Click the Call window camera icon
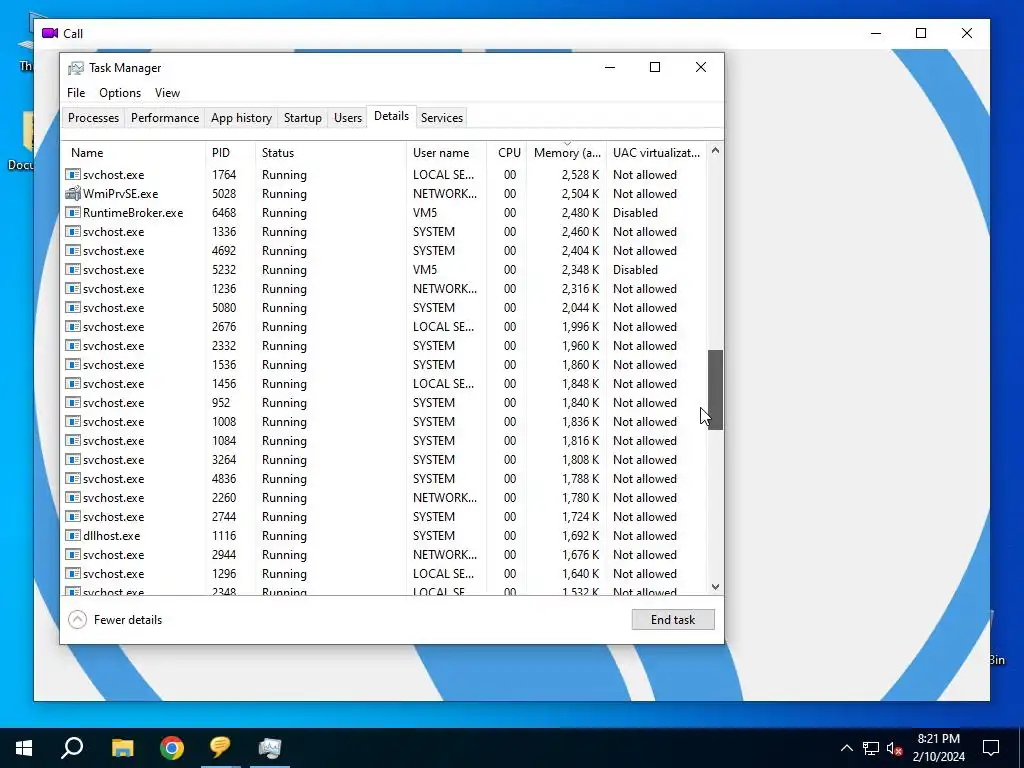Image resolution: width=1024 pixels, height=768 pixels. 50,33
